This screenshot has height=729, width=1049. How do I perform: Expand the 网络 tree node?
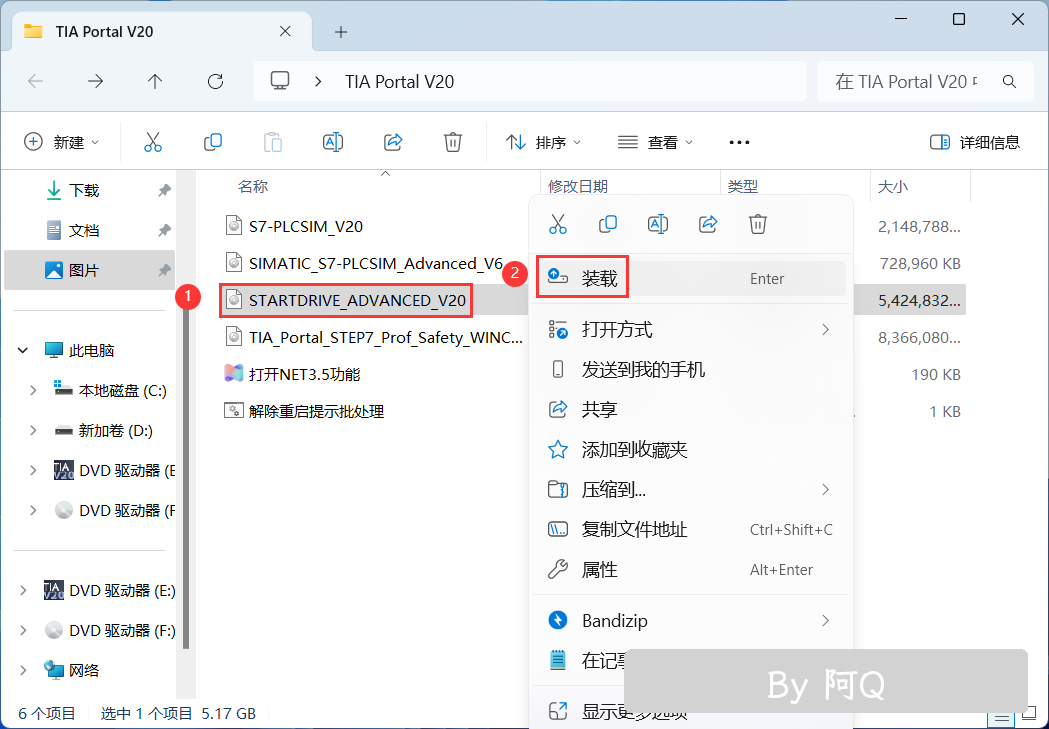click(23, 670)
